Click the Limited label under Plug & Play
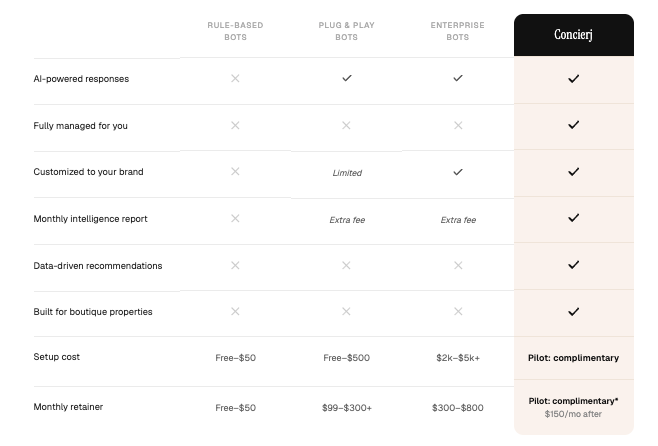 pyautogui.click(x=347, y=173)
